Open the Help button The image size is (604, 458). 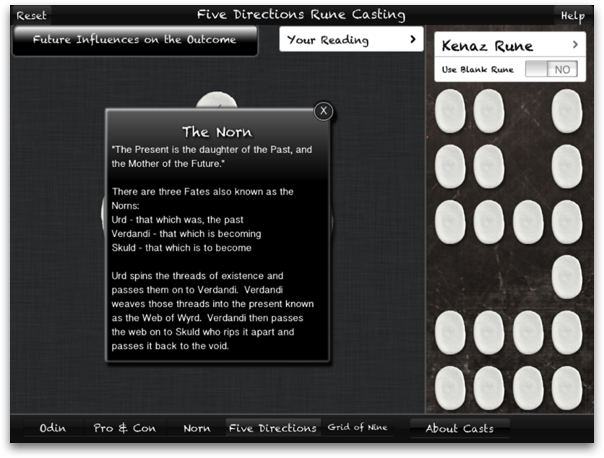coord(572,16)
